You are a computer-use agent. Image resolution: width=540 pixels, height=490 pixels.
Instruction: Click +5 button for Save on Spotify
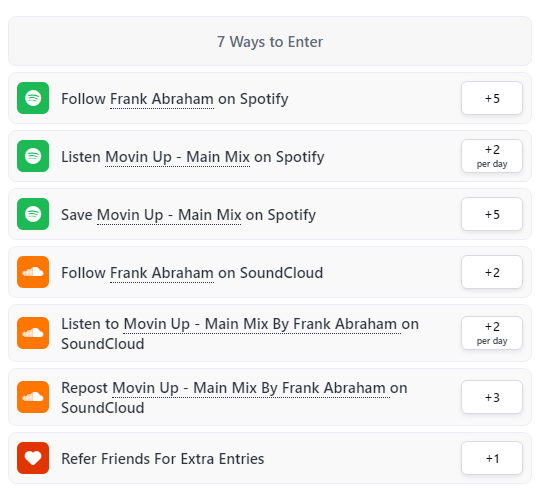(492, 214)
